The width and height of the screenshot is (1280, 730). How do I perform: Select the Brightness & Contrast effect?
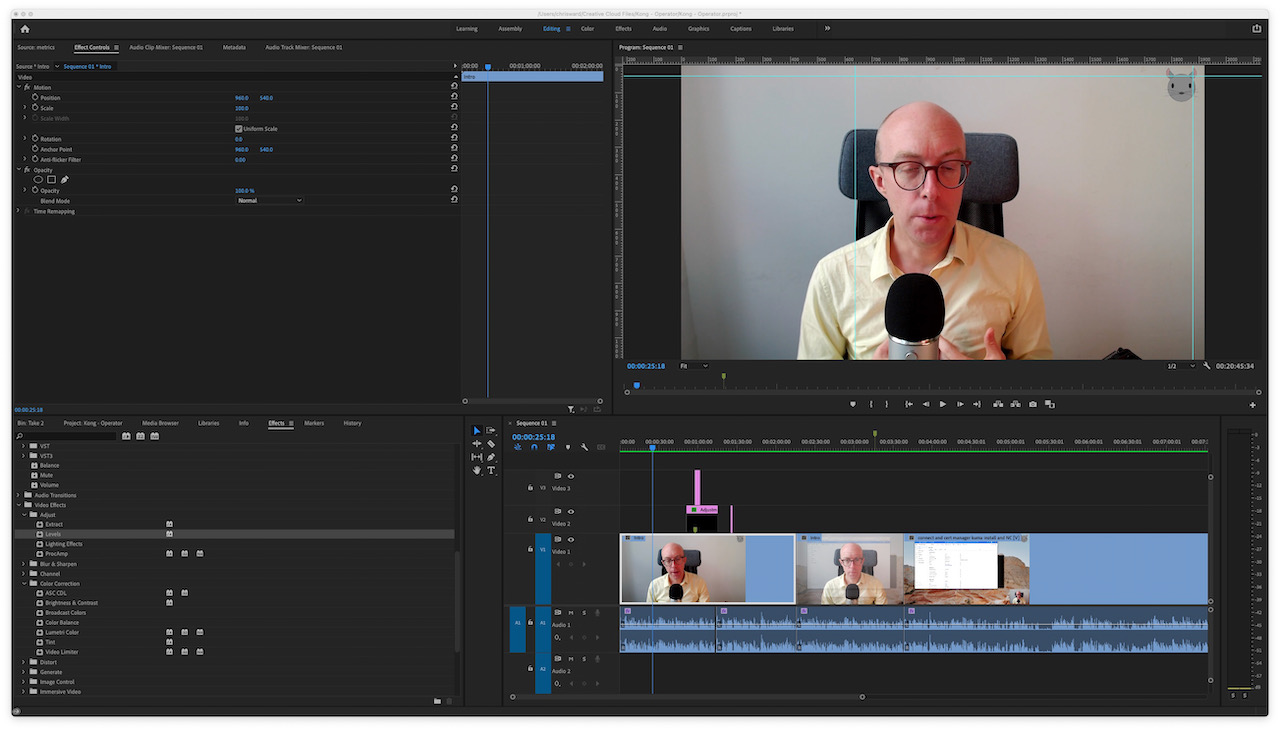click(x=72, y=603)
